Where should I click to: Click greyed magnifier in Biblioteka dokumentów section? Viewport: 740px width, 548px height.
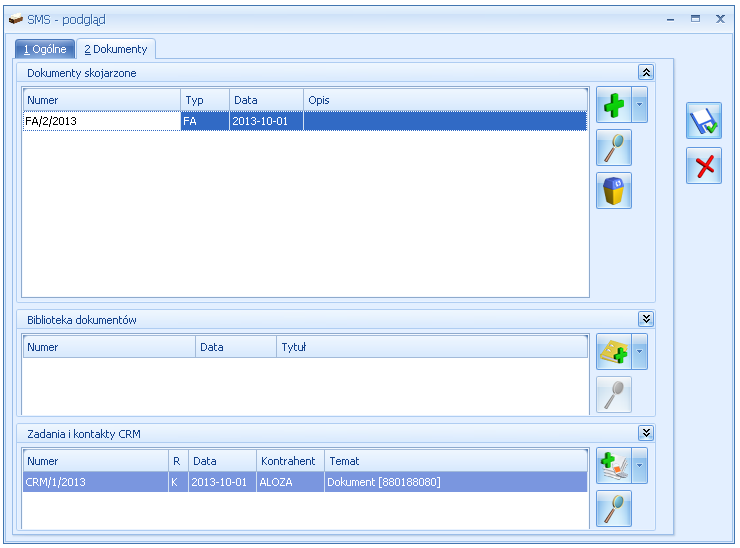point(614,395)
